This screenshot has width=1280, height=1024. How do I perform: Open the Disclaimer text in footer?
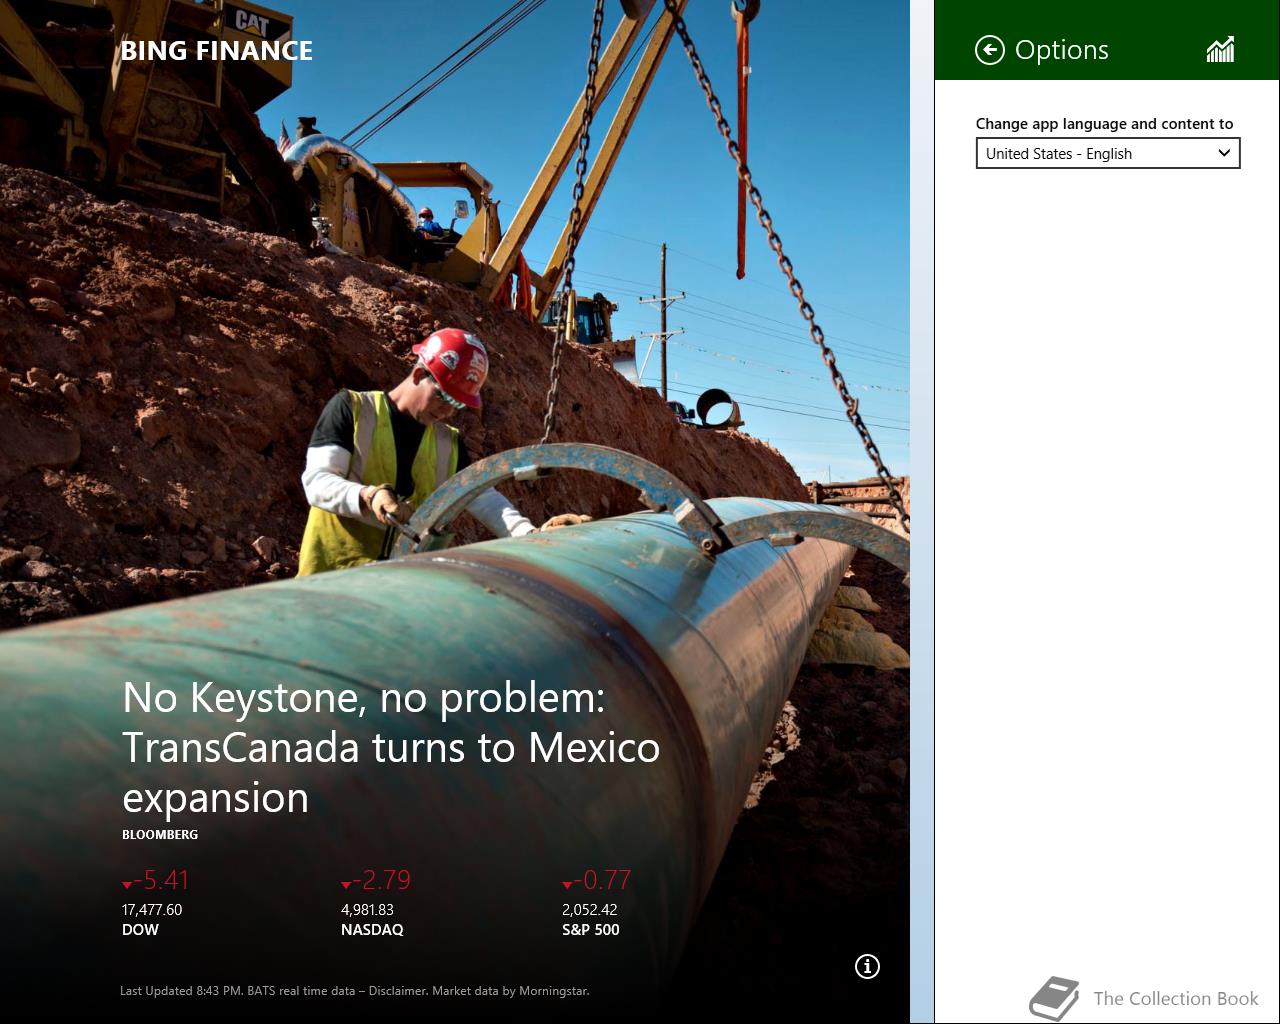tap(397, 991)
